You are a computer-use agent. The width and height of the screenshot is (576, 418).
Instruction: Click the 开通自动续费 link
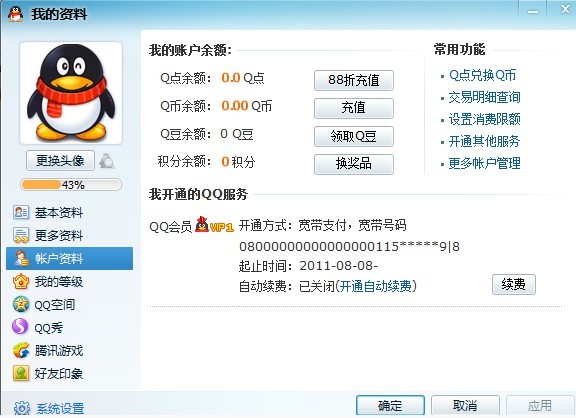click(375, 286)
